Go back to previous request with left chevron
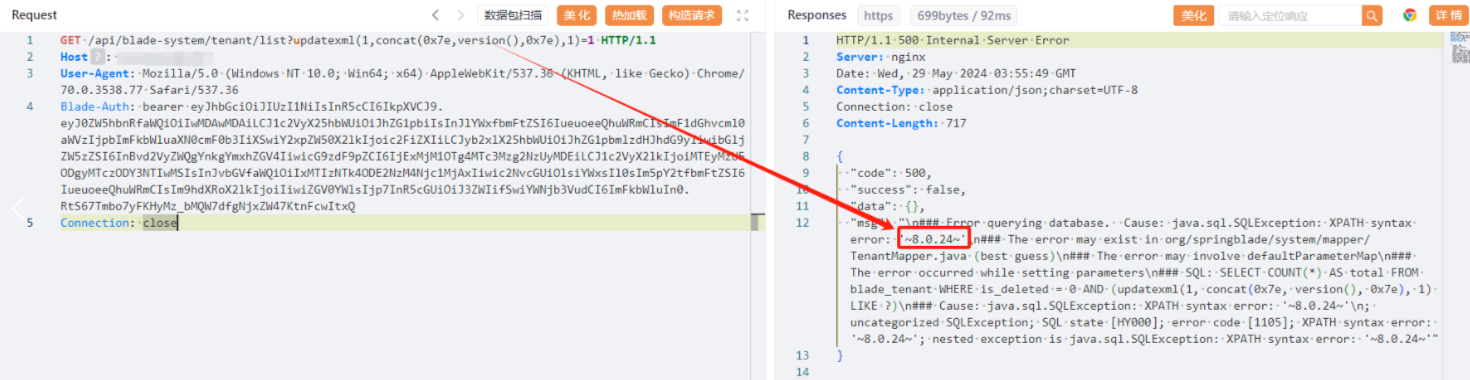The image size is (1470, 380). coord(435,15)
